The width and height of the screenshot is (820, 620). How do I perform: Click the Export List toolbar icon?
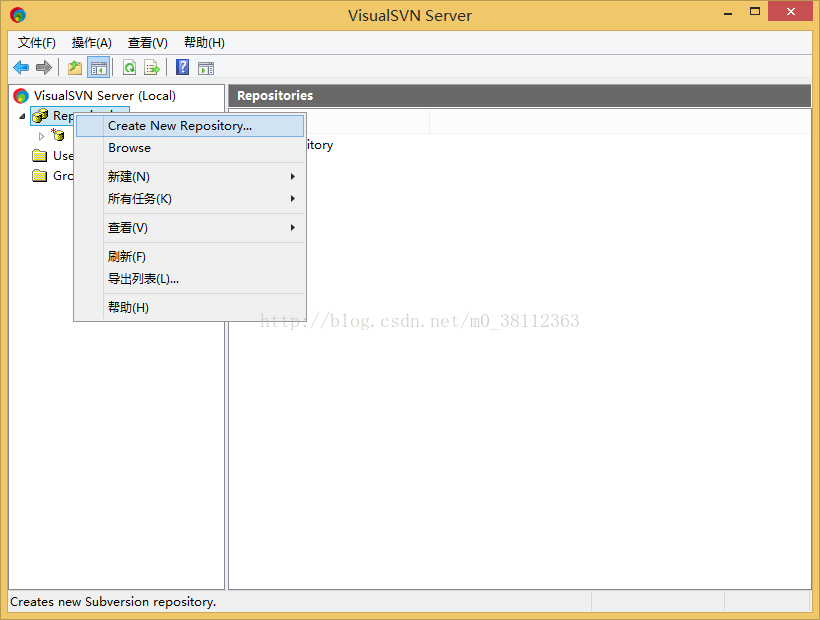coord(152,67)
